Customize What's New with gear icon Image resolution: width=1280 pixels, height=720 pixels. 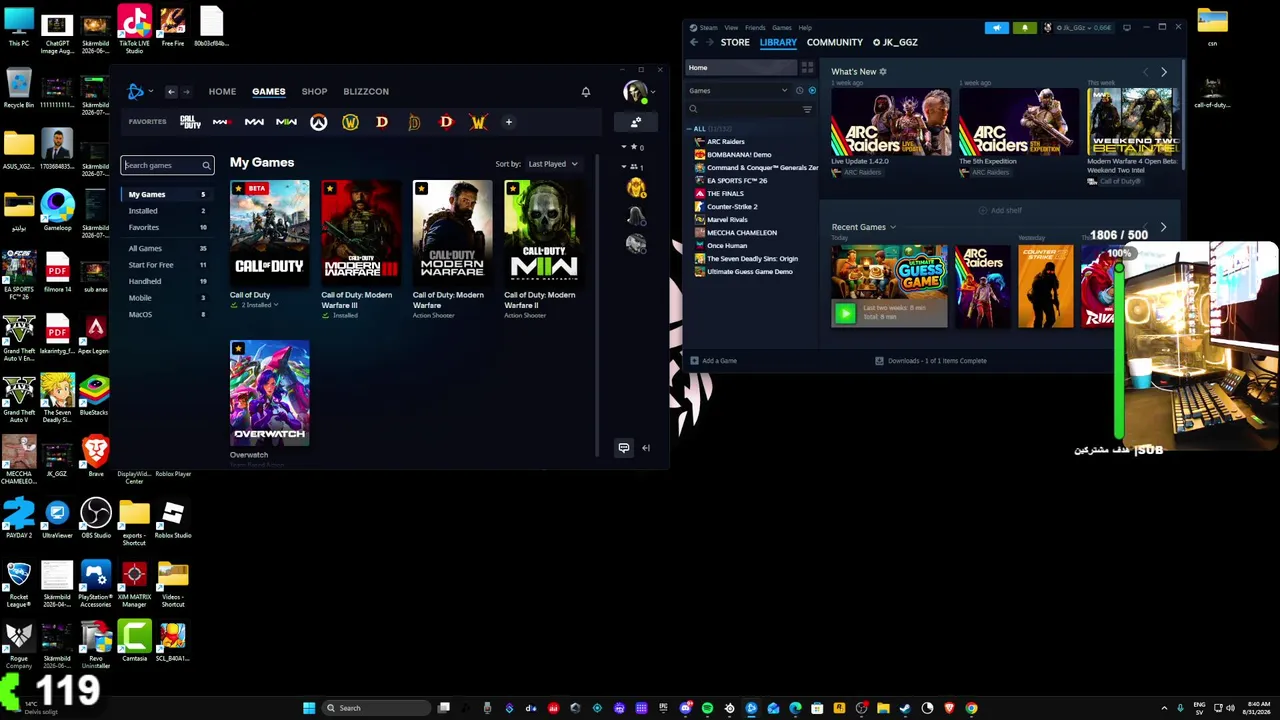tap(882, 72)
